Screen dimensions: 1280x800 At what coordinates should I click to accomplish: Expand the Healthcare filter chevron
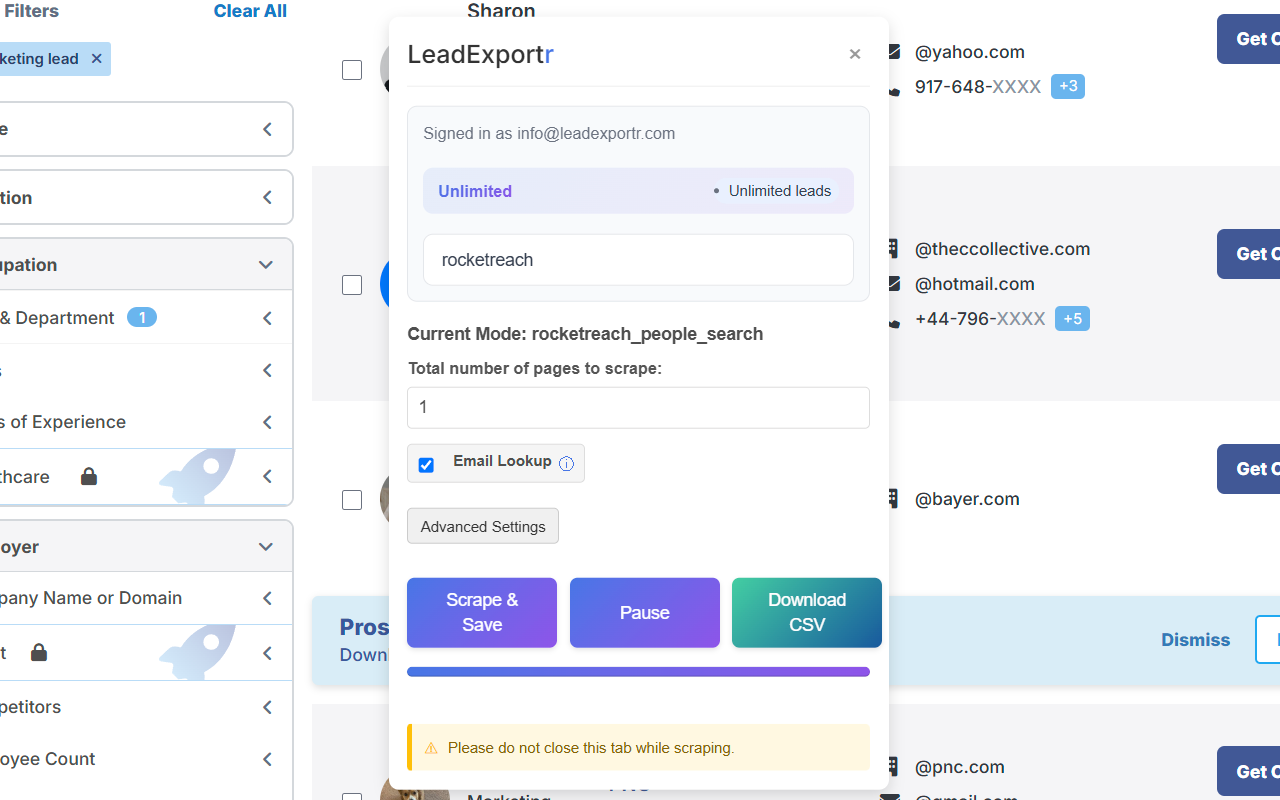267,477
